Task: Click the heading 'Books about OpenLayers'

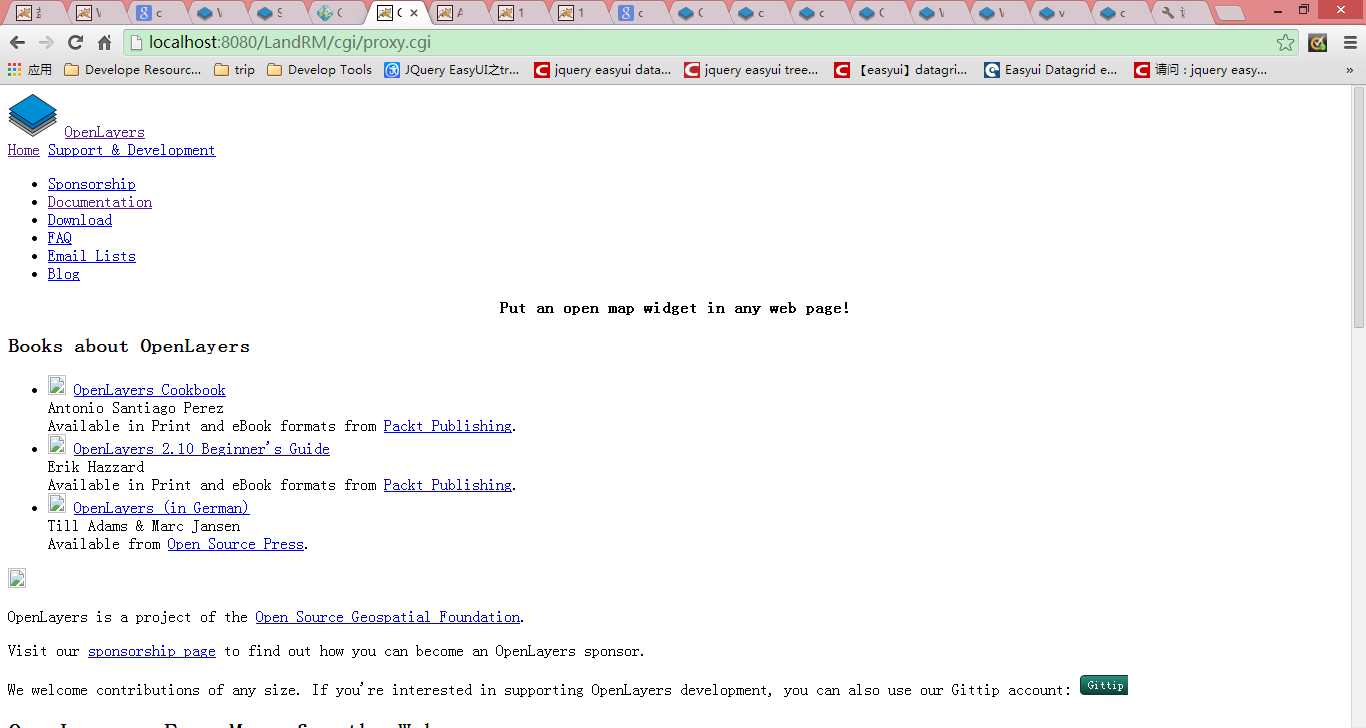Action: (129, 346)
